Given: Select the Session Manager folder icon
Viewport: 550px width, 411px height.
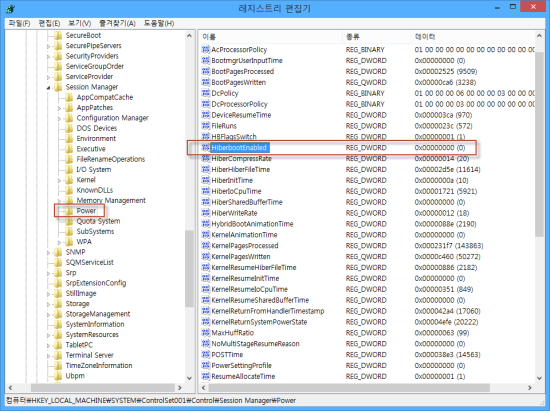Looking at the screenshot, I should click(x=58, y=87).
